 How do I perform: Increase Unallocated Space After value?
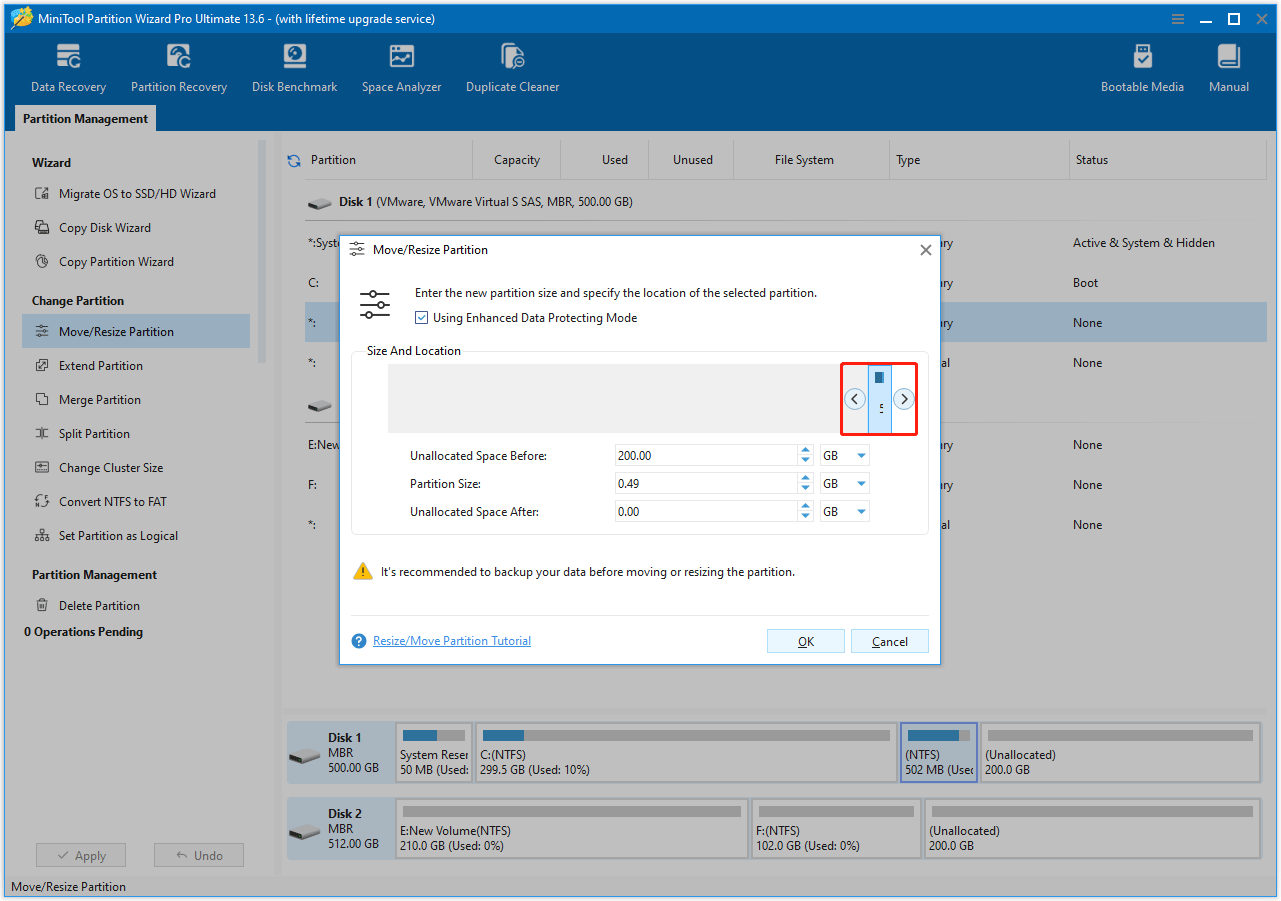pyautogui.click(x=806, y=507)
